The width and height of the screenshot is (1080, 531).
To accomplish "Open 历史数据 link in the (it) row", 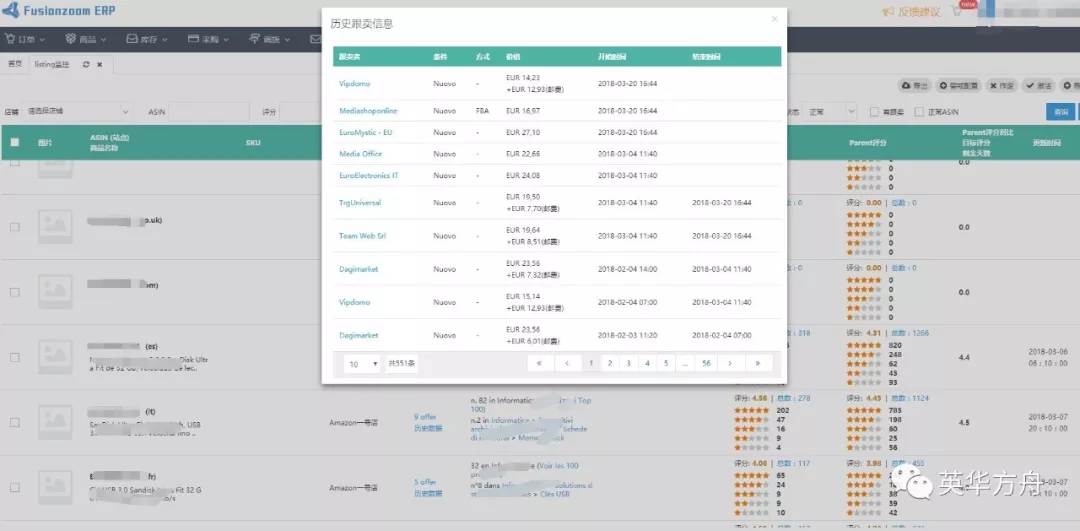I will pos(428,428).
